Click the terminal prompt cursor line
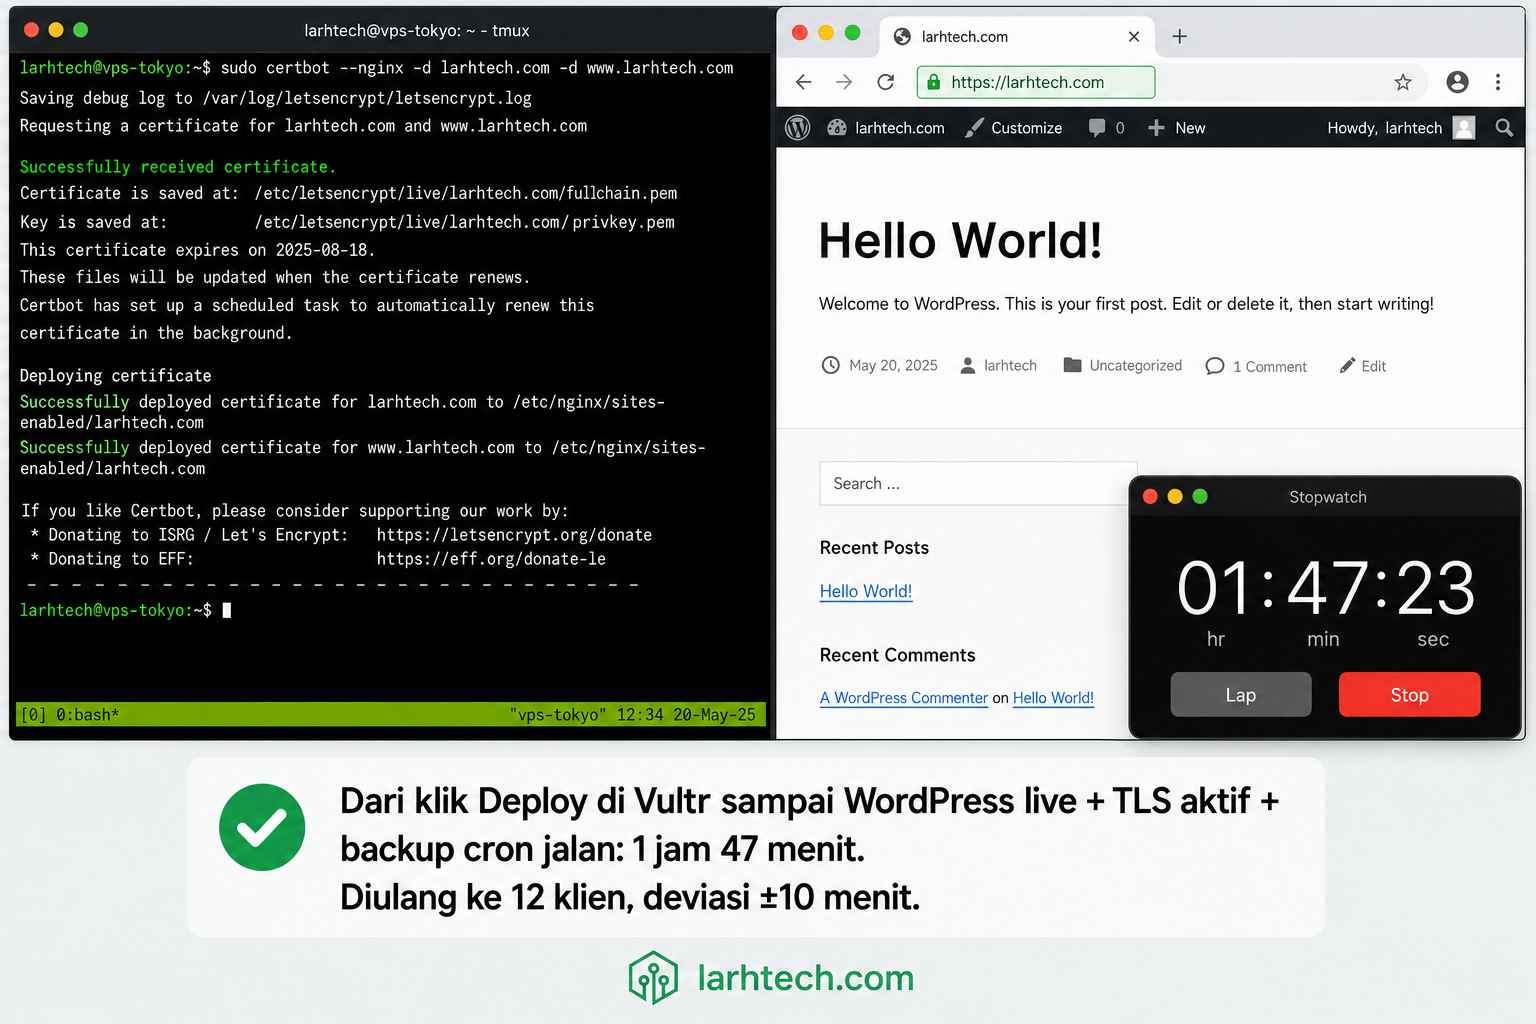1536x1024 pixels. click(x=126, y=610)
